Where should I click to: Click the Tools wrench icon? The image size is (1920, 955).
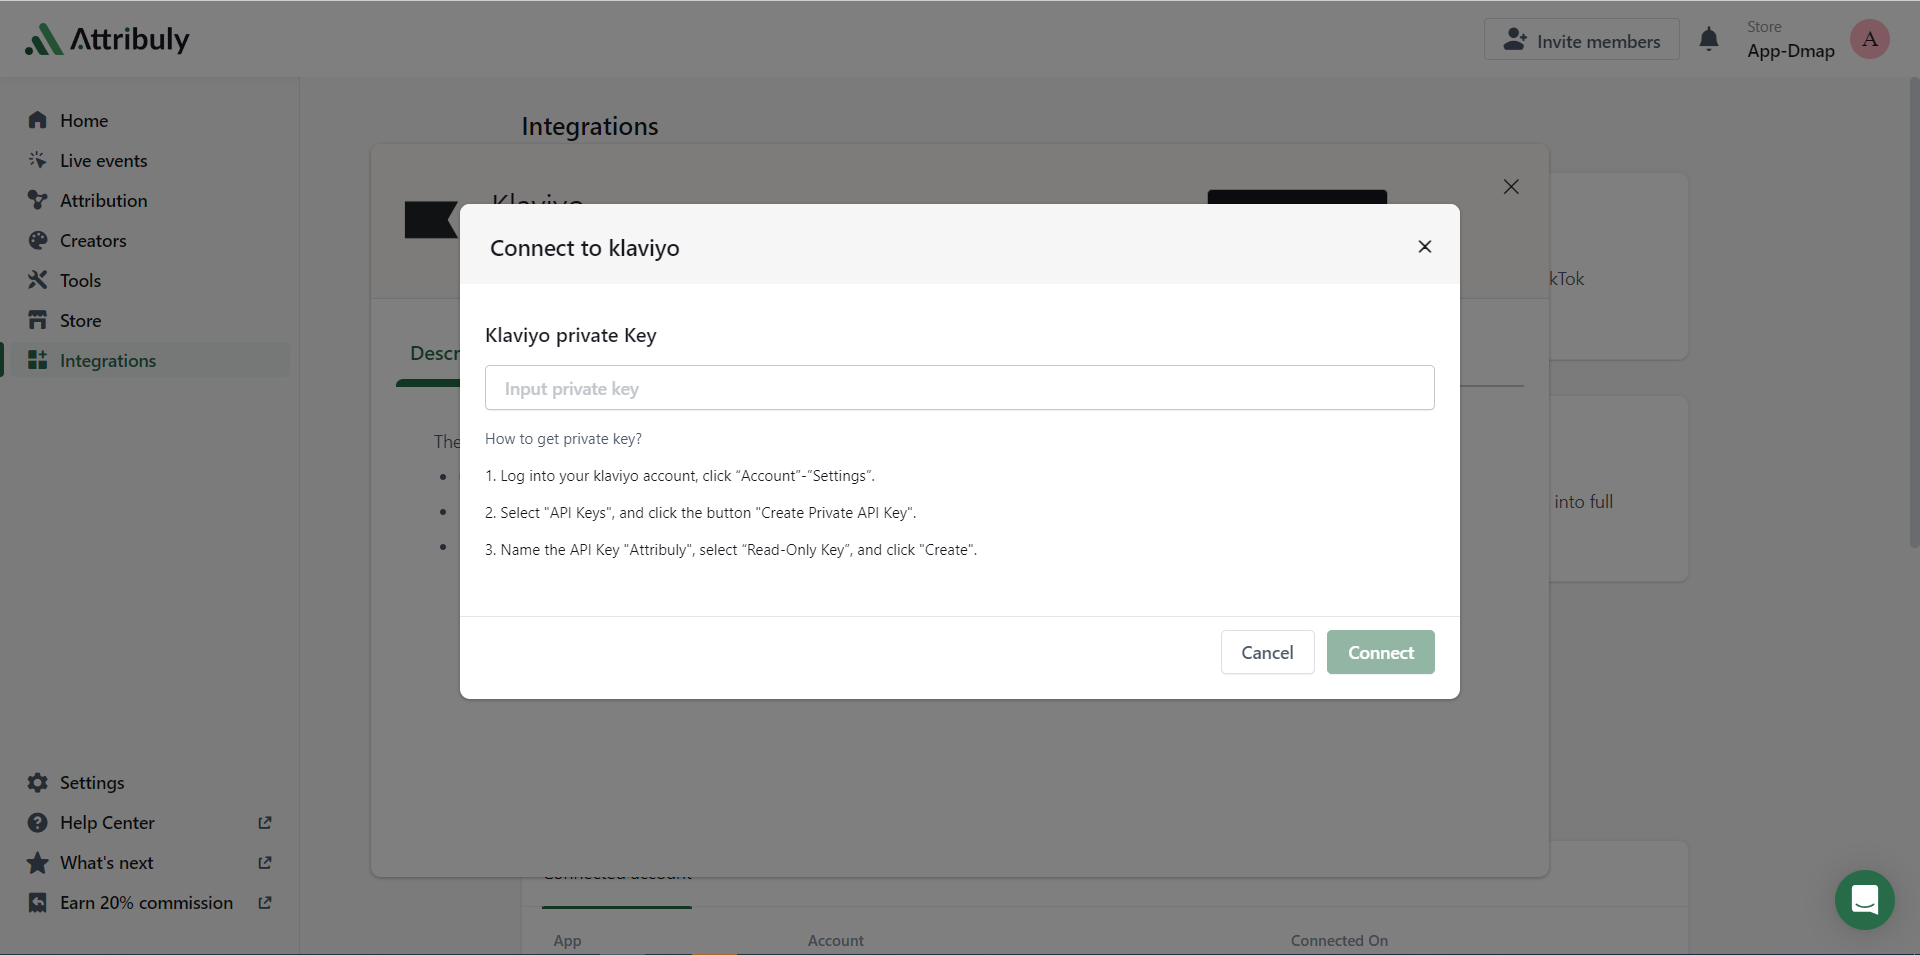38,280
